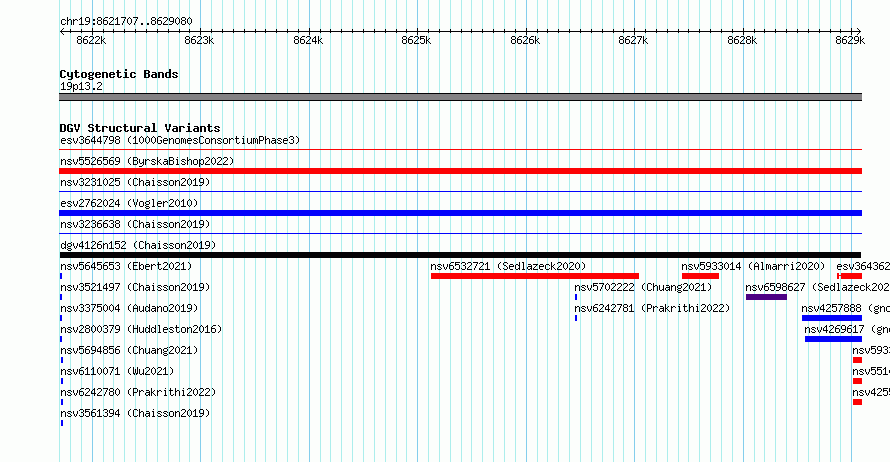The image size is (890, 462).
Task: Click the blue nsv4257888 variant bar
Action: [832, 318]
